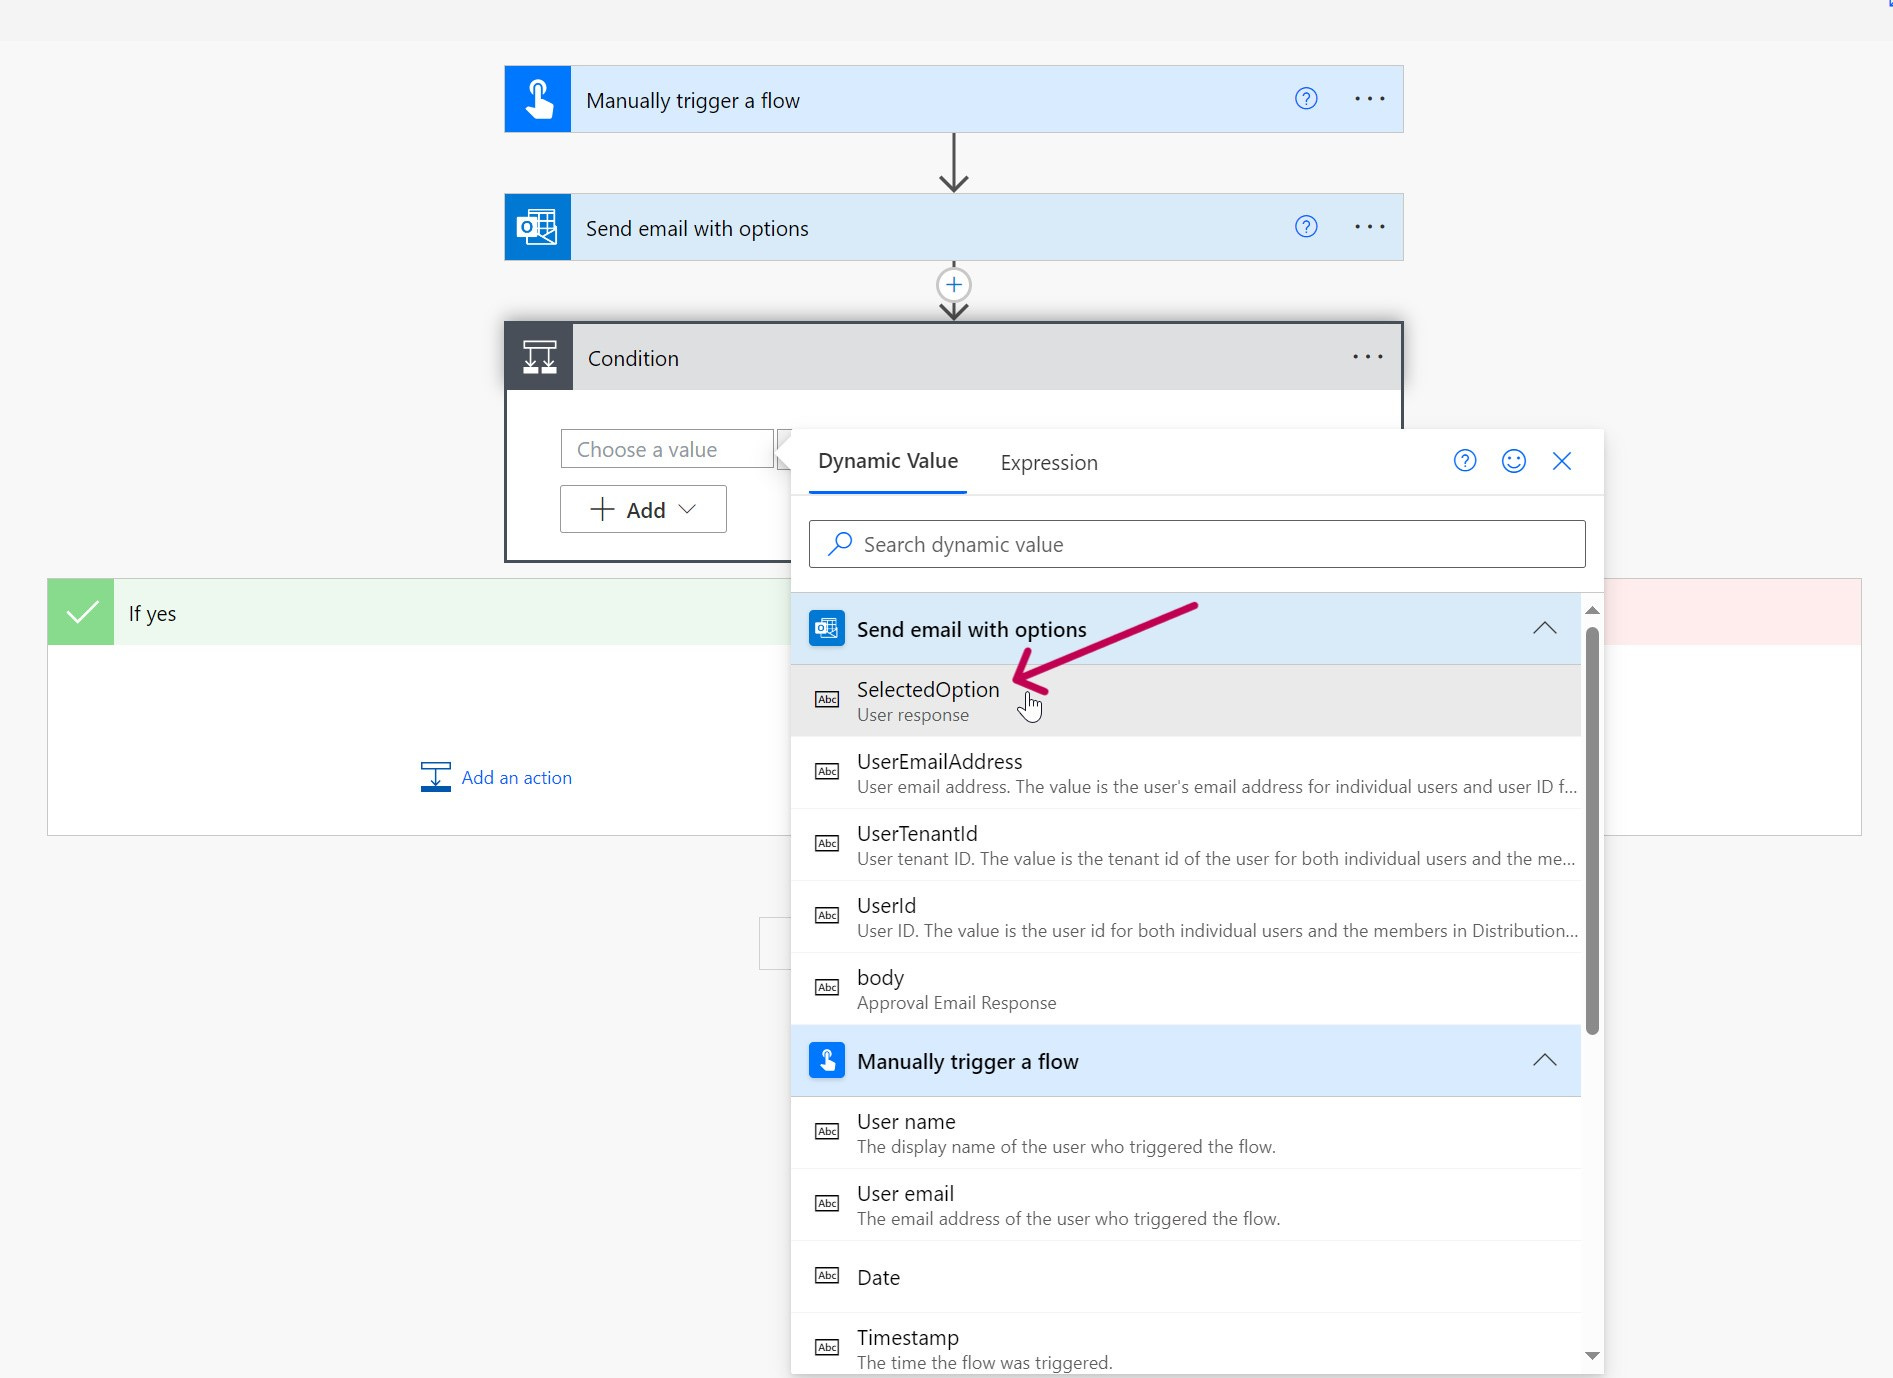Image resolution: width=1893 pixels, height=1378 pixels.
Task: Click the Condition card header
Action: click(954, 357)
